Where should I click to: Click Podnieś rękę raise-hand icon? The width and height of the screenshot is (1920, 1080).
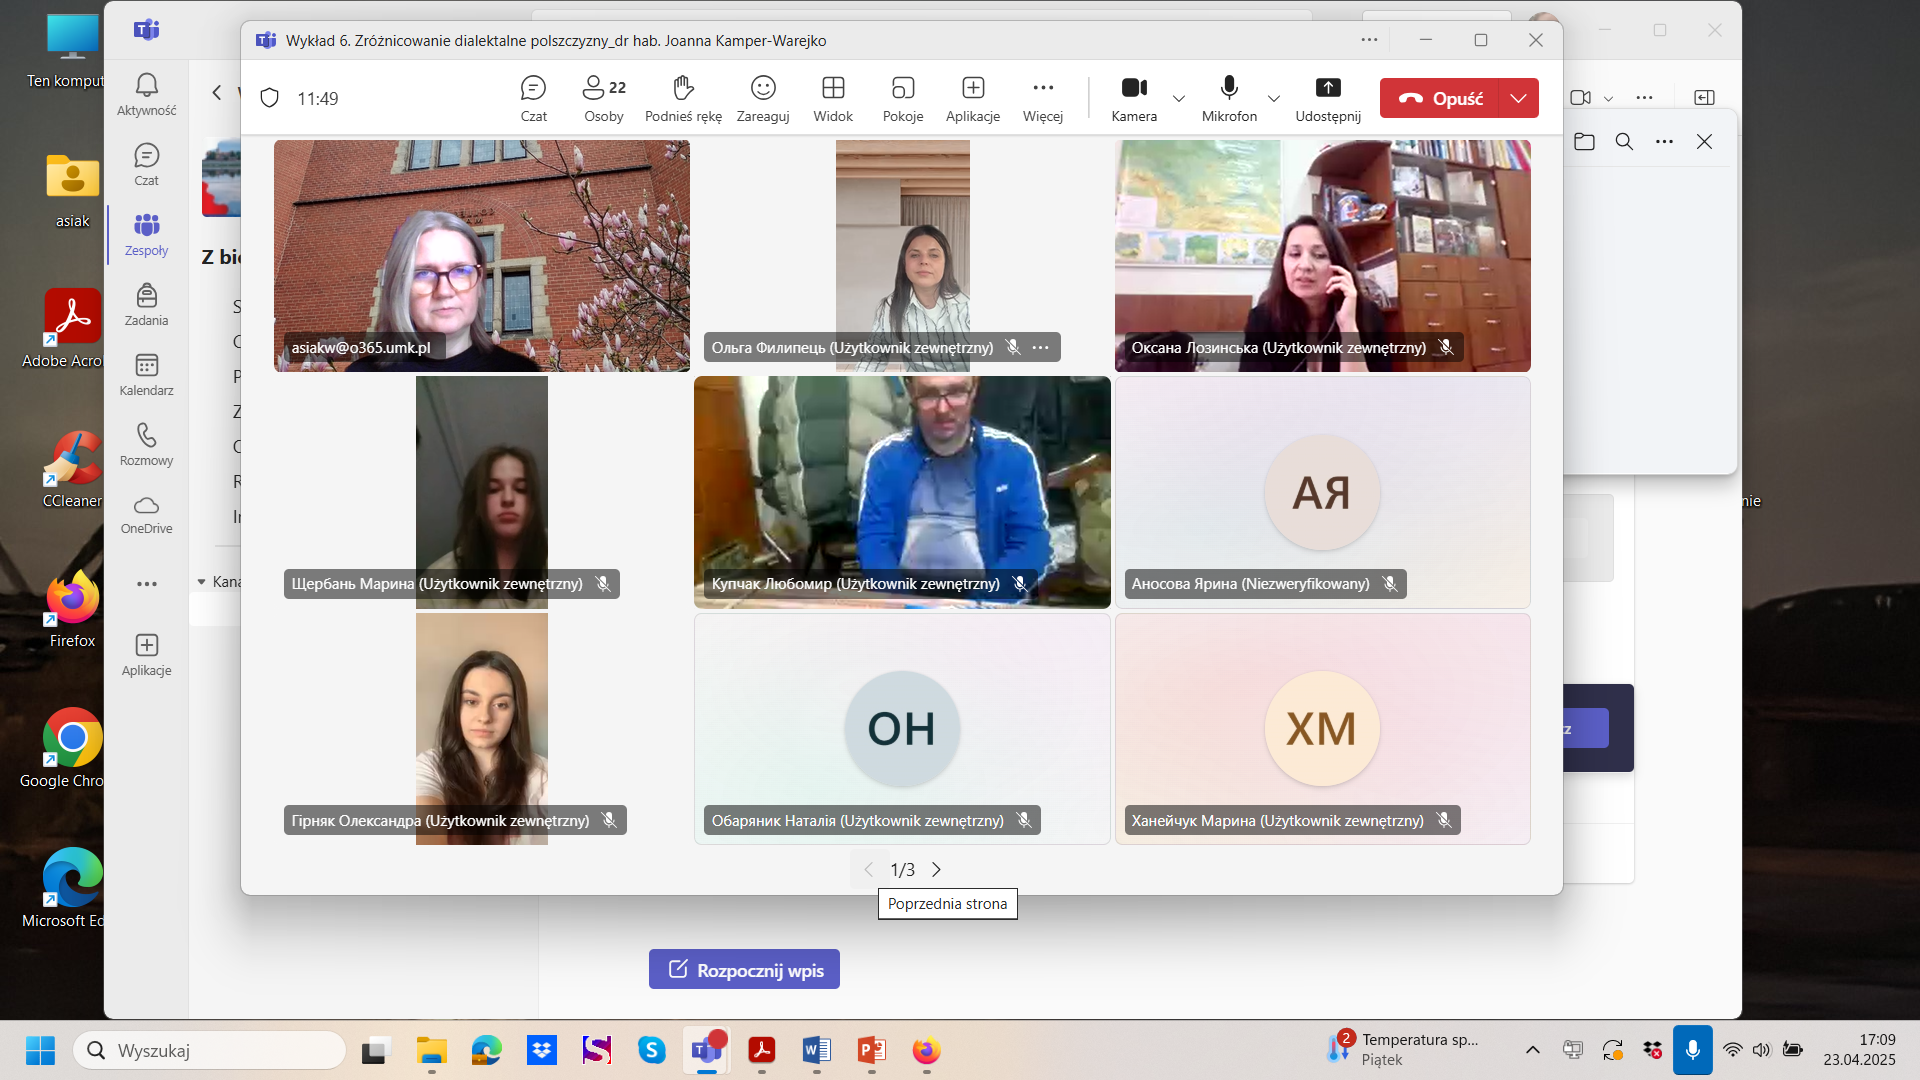click(x=683, y=98)
